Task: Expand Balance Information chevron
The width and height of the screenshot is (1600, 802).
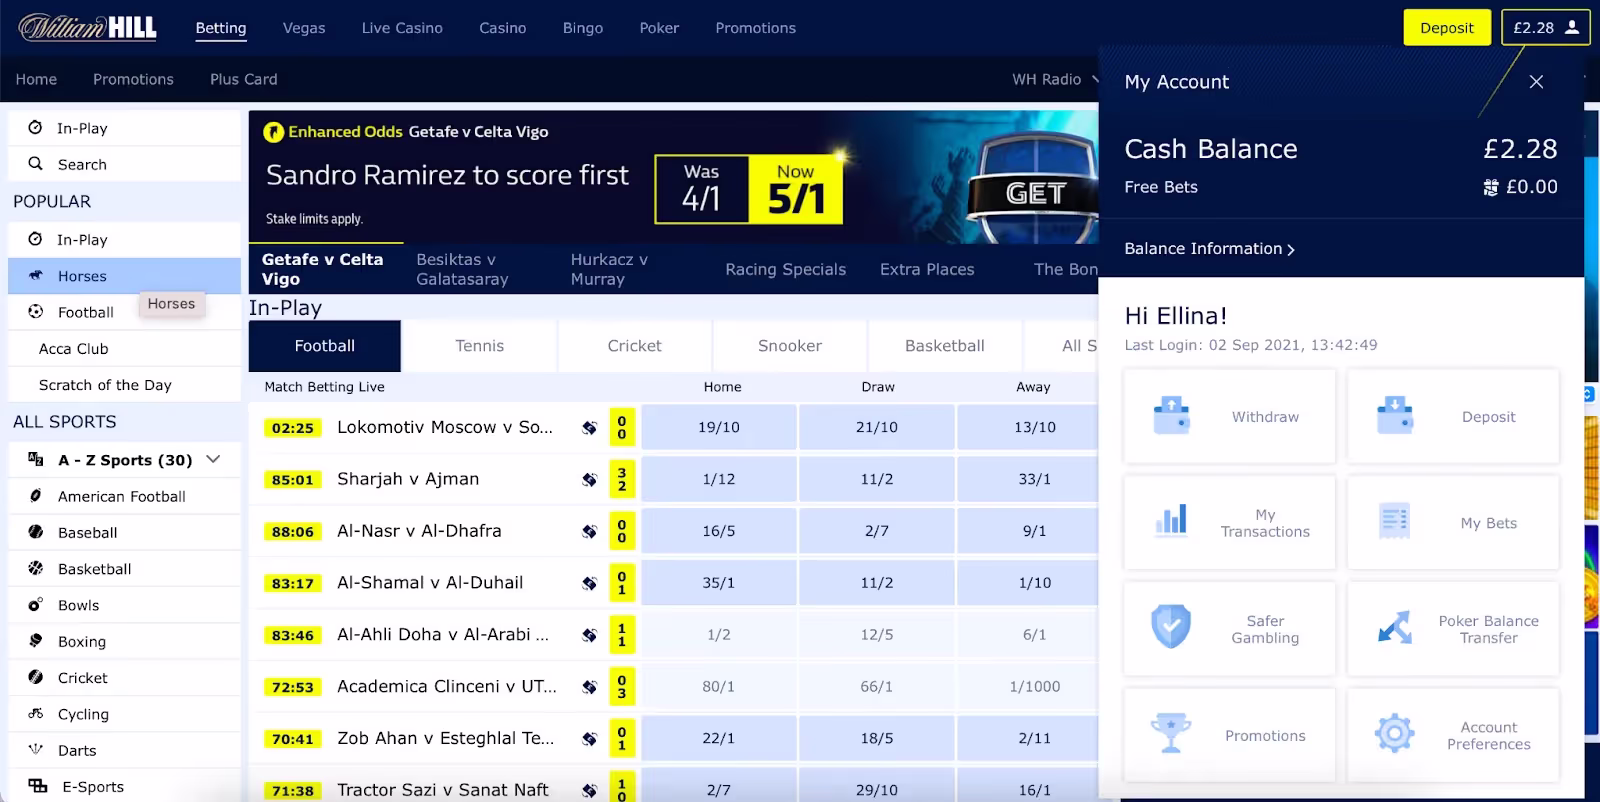Action: point(1291,249)
